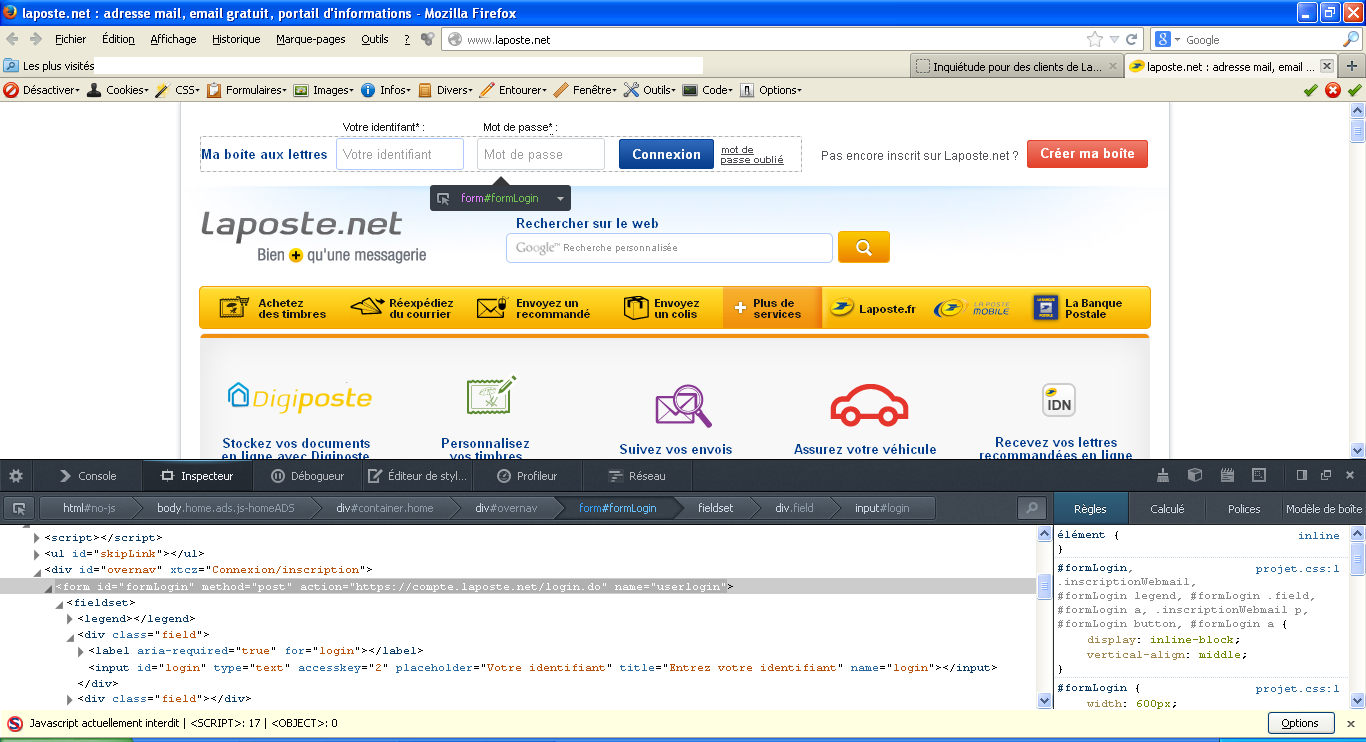Open the new tab plus button
Screen dimensions: 1366x742
[1352, 66]
